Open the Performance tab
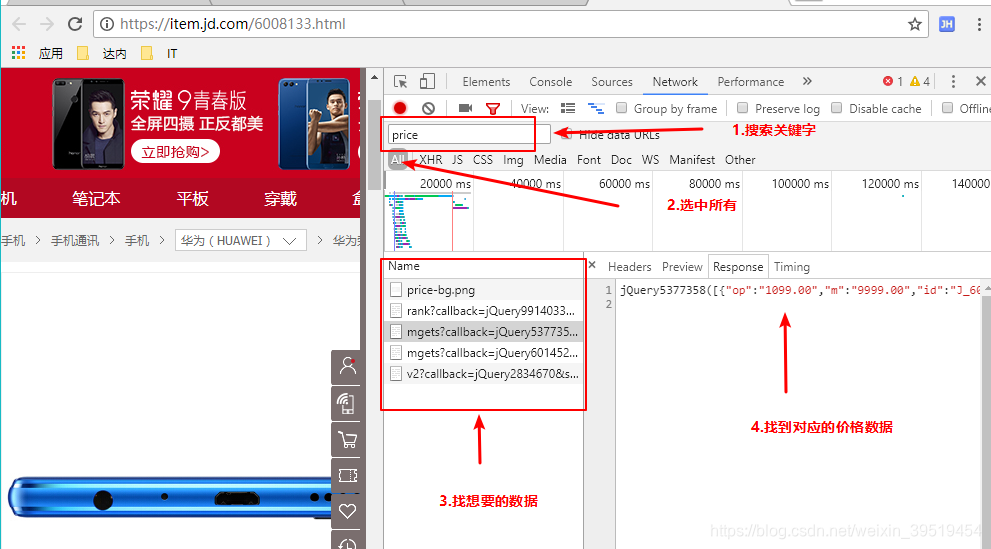 coord(750,82)
